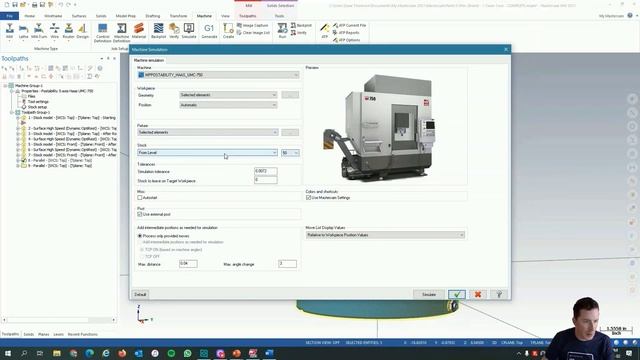Select the Lathe machine type icon
The width and height of the screenshot is (640, 360).
[24, 31]
